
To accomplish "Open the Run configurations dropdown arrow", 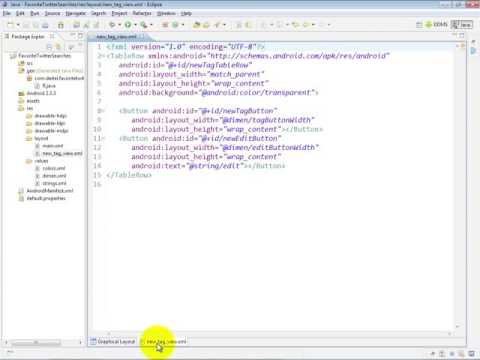I will 135,25.
